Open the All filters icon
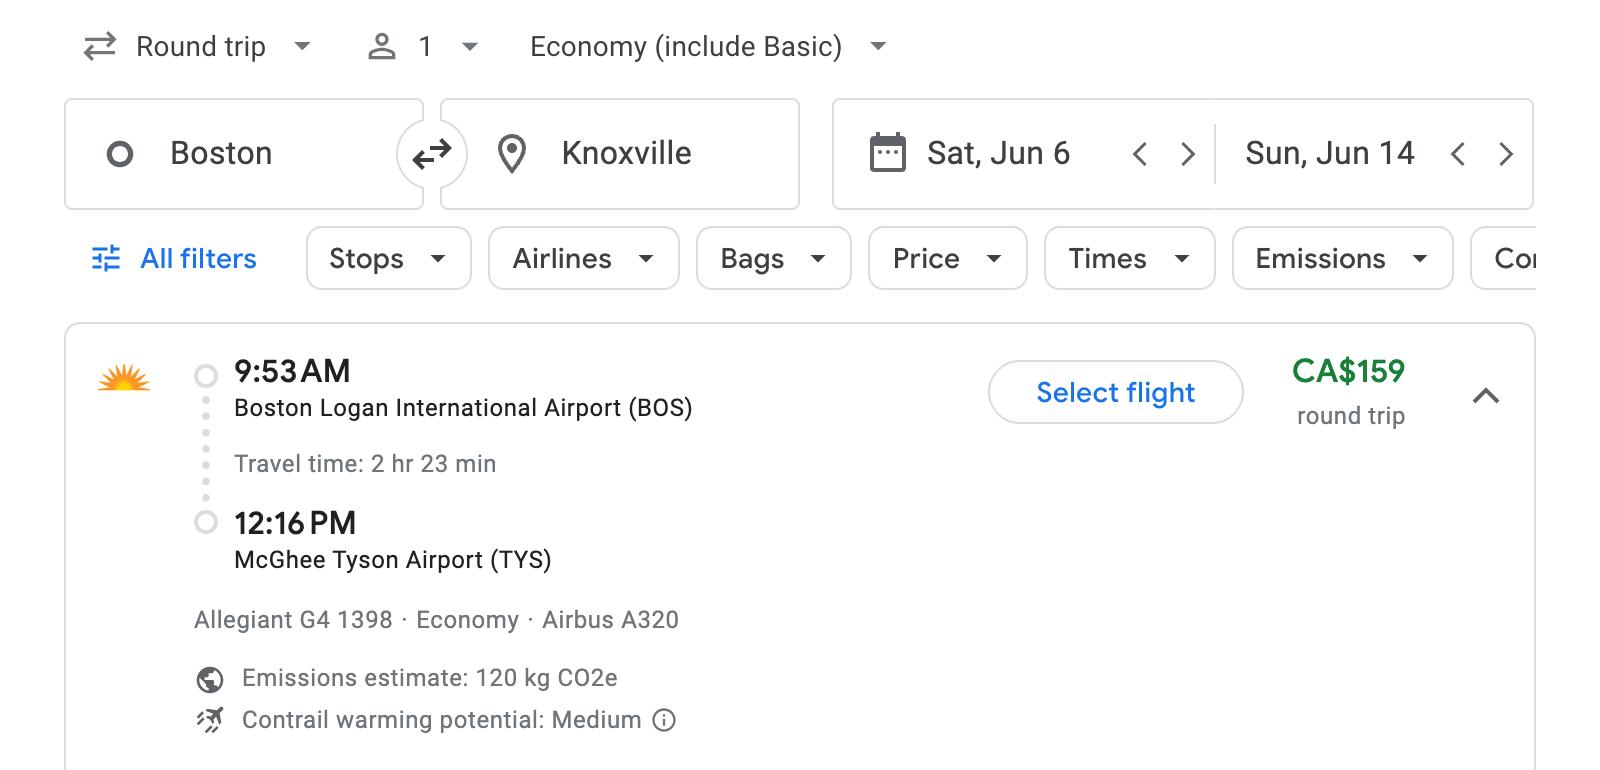1600x770 pixels. (x=106, y=258)
